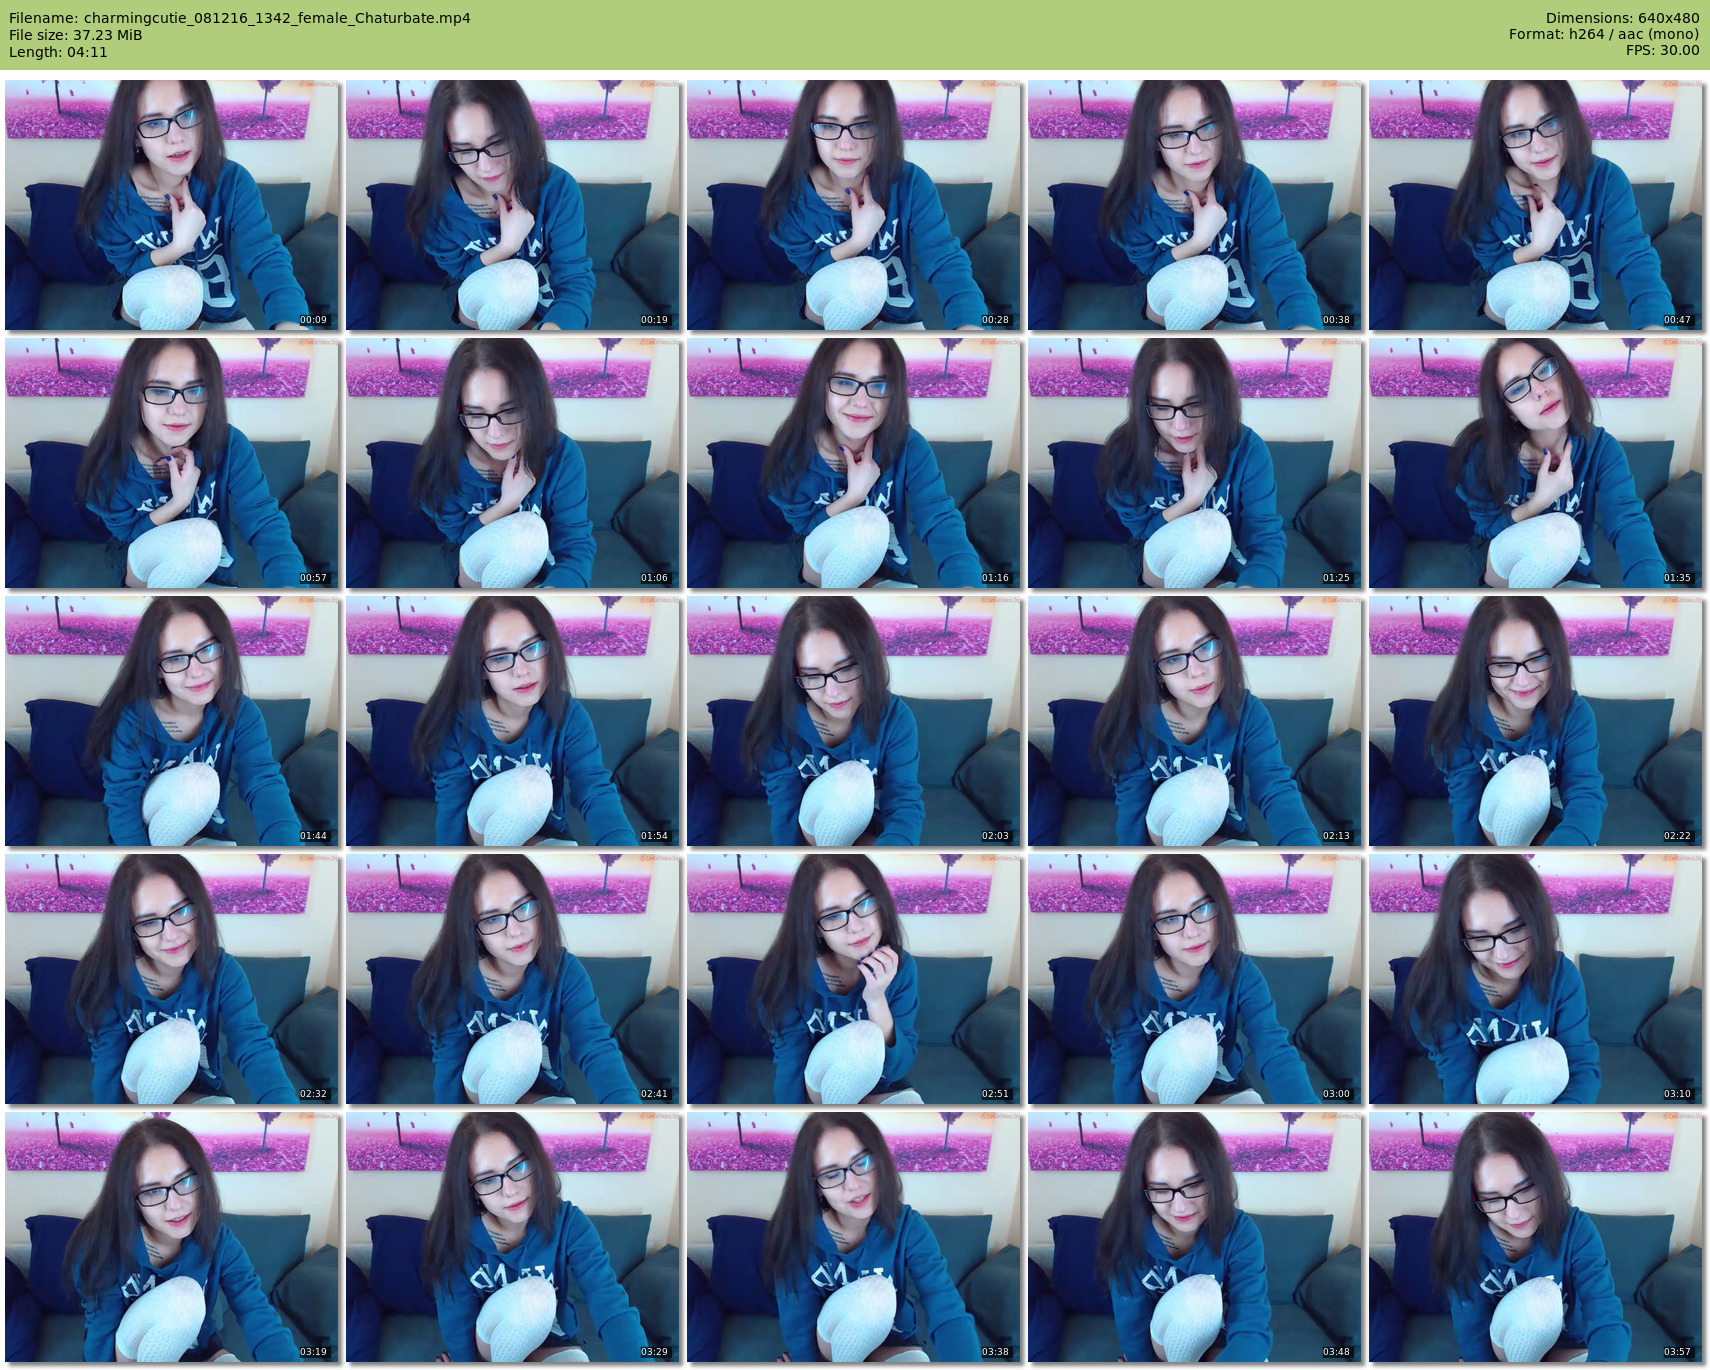
Task: Open the thumbnail stamped 02:32
Action: point(172,979)
